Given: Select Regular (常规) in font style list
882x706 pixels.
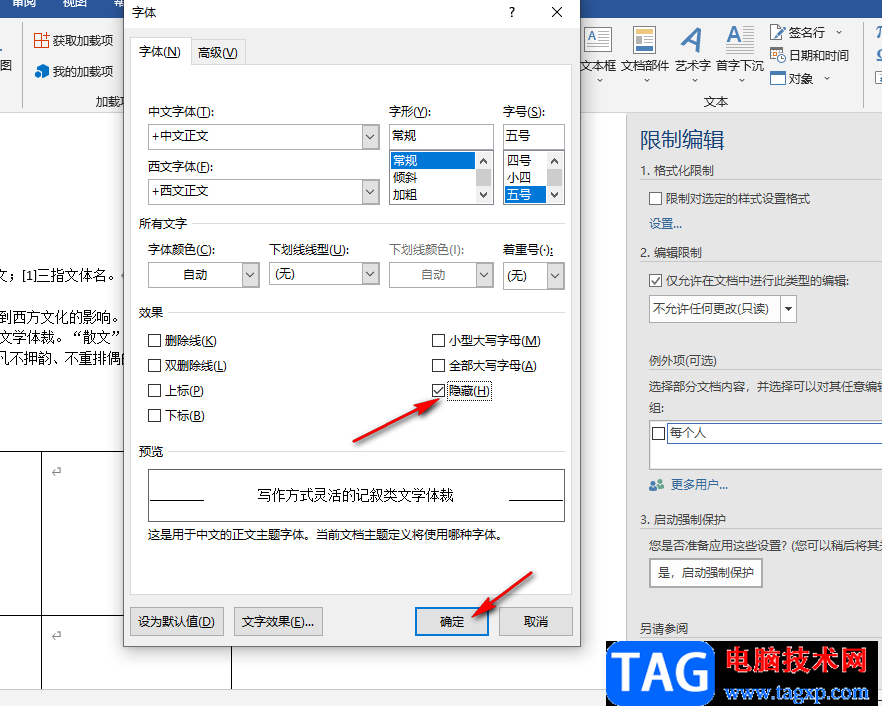Looking at the screenshot, I should [433, 160].
